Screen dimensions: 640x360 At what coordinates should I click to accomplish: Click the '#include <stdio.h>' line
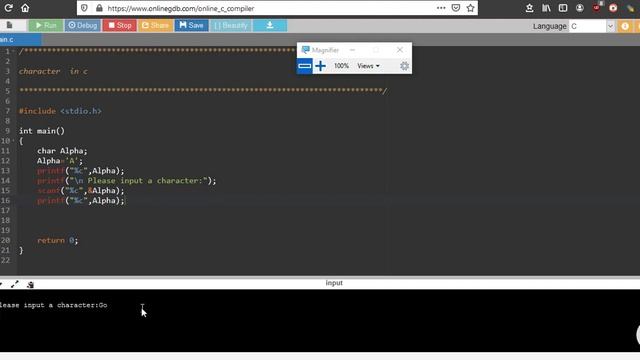60,111
